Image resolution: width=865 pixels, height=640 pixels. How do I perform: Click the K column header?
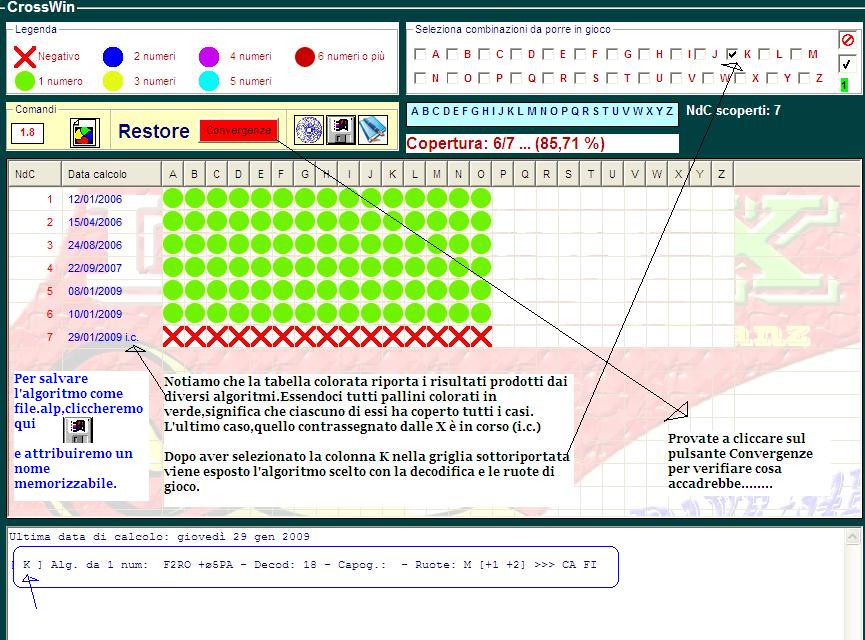393,174
